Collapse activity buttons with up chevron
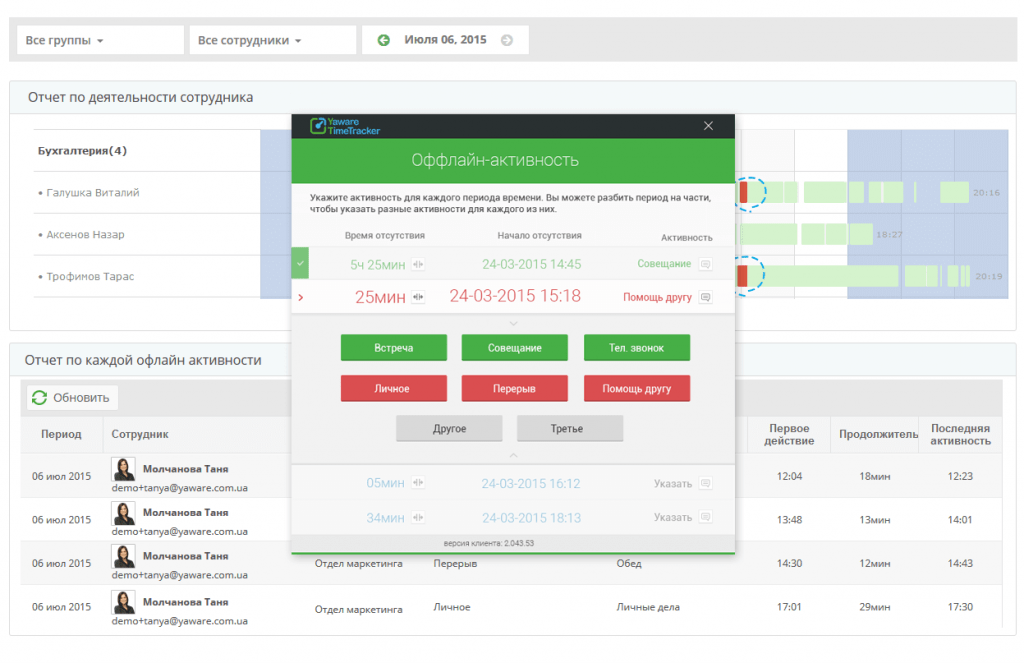The height and width of the screenshot is (663, 1024). click(513, 456)
